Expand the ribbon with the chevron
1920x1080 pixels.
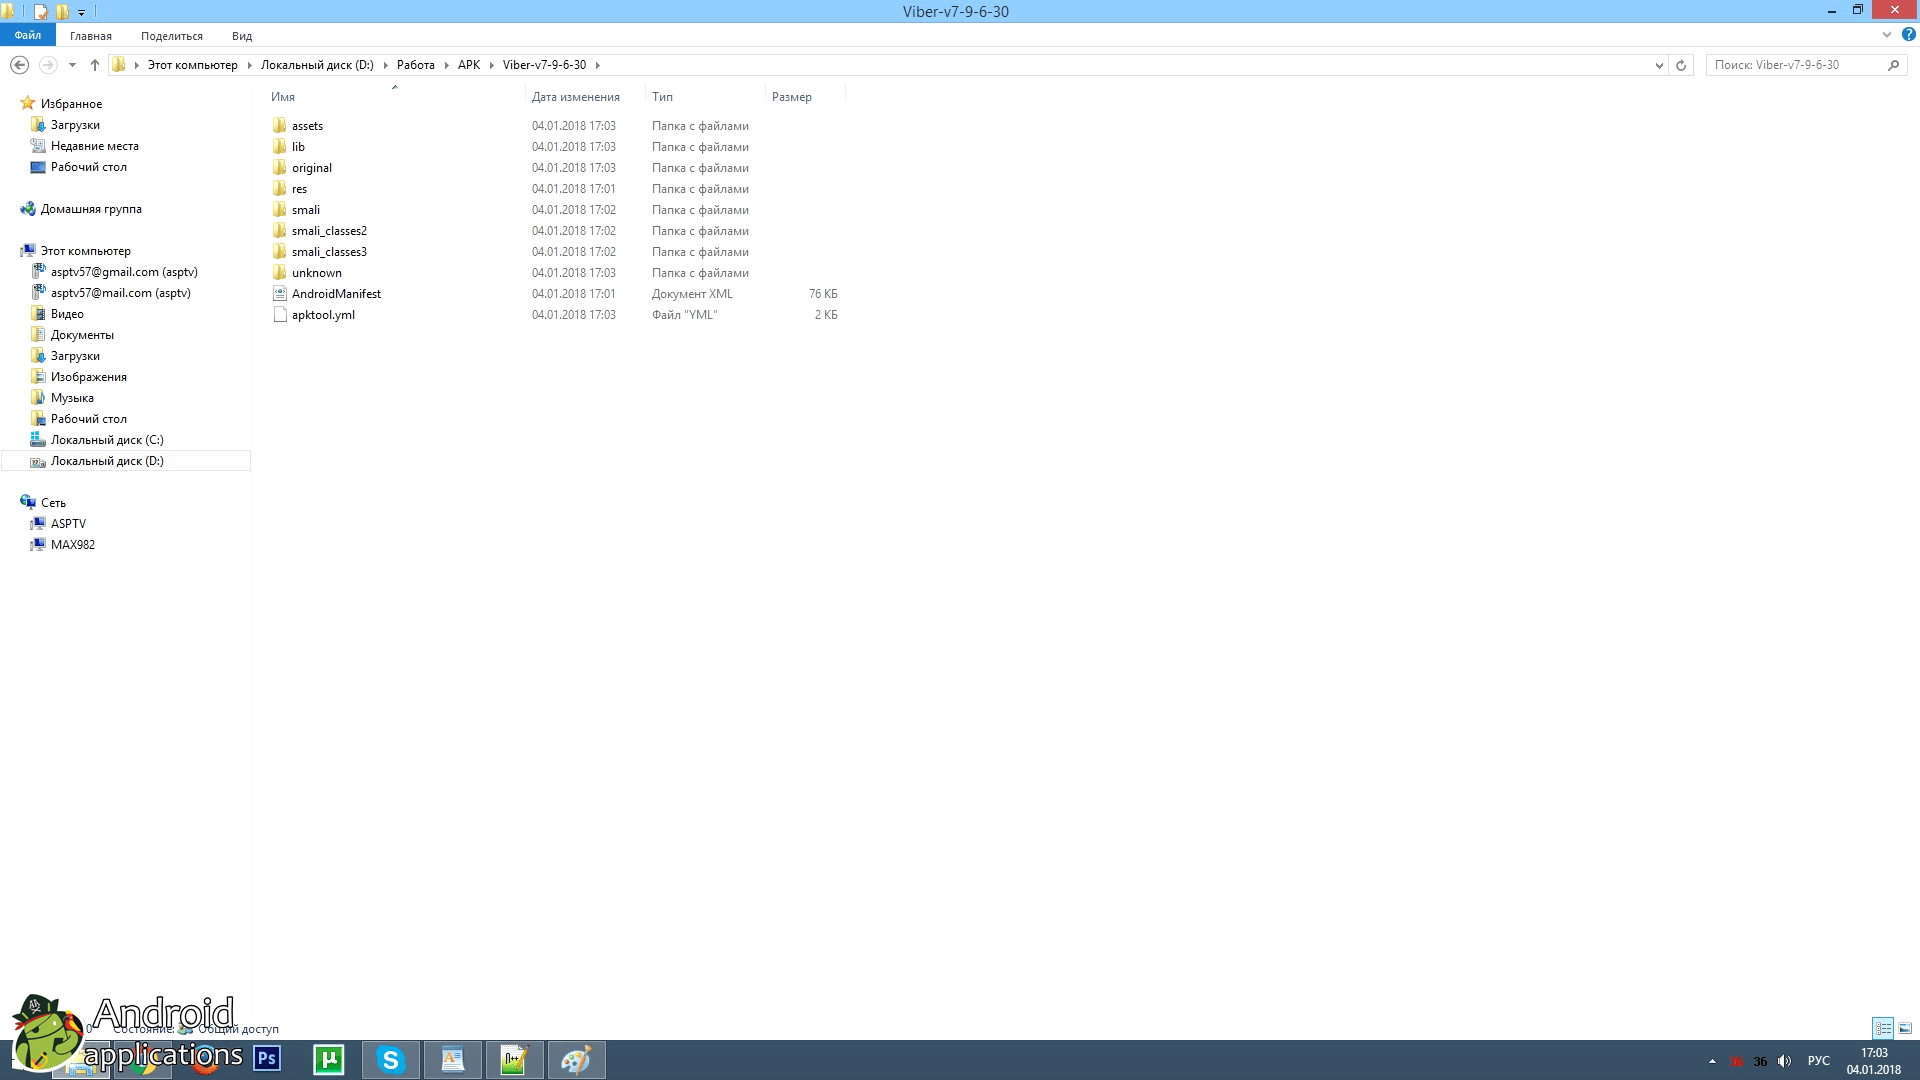pos(1887,35)
